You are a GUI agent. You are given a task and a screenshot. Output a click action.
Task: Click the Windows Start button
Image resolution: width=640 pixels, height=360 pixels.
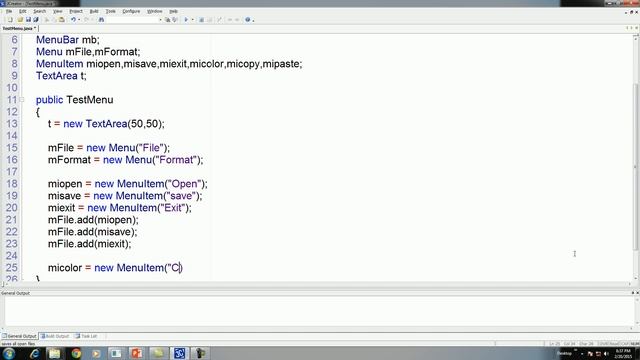(x=9, y=353)
